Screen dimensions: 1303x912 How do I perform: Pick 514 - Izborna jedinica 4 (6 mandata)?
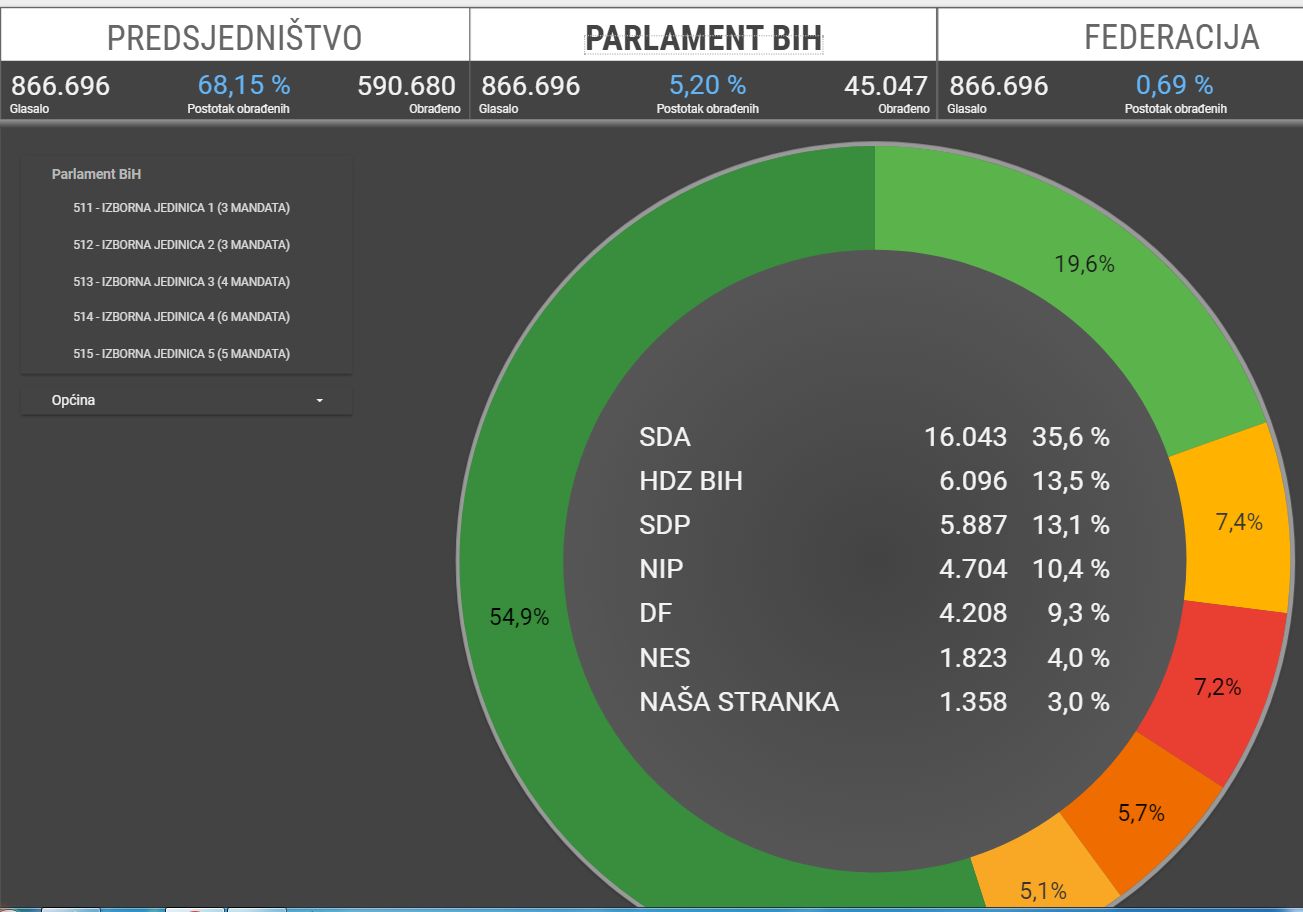[182, 317]
